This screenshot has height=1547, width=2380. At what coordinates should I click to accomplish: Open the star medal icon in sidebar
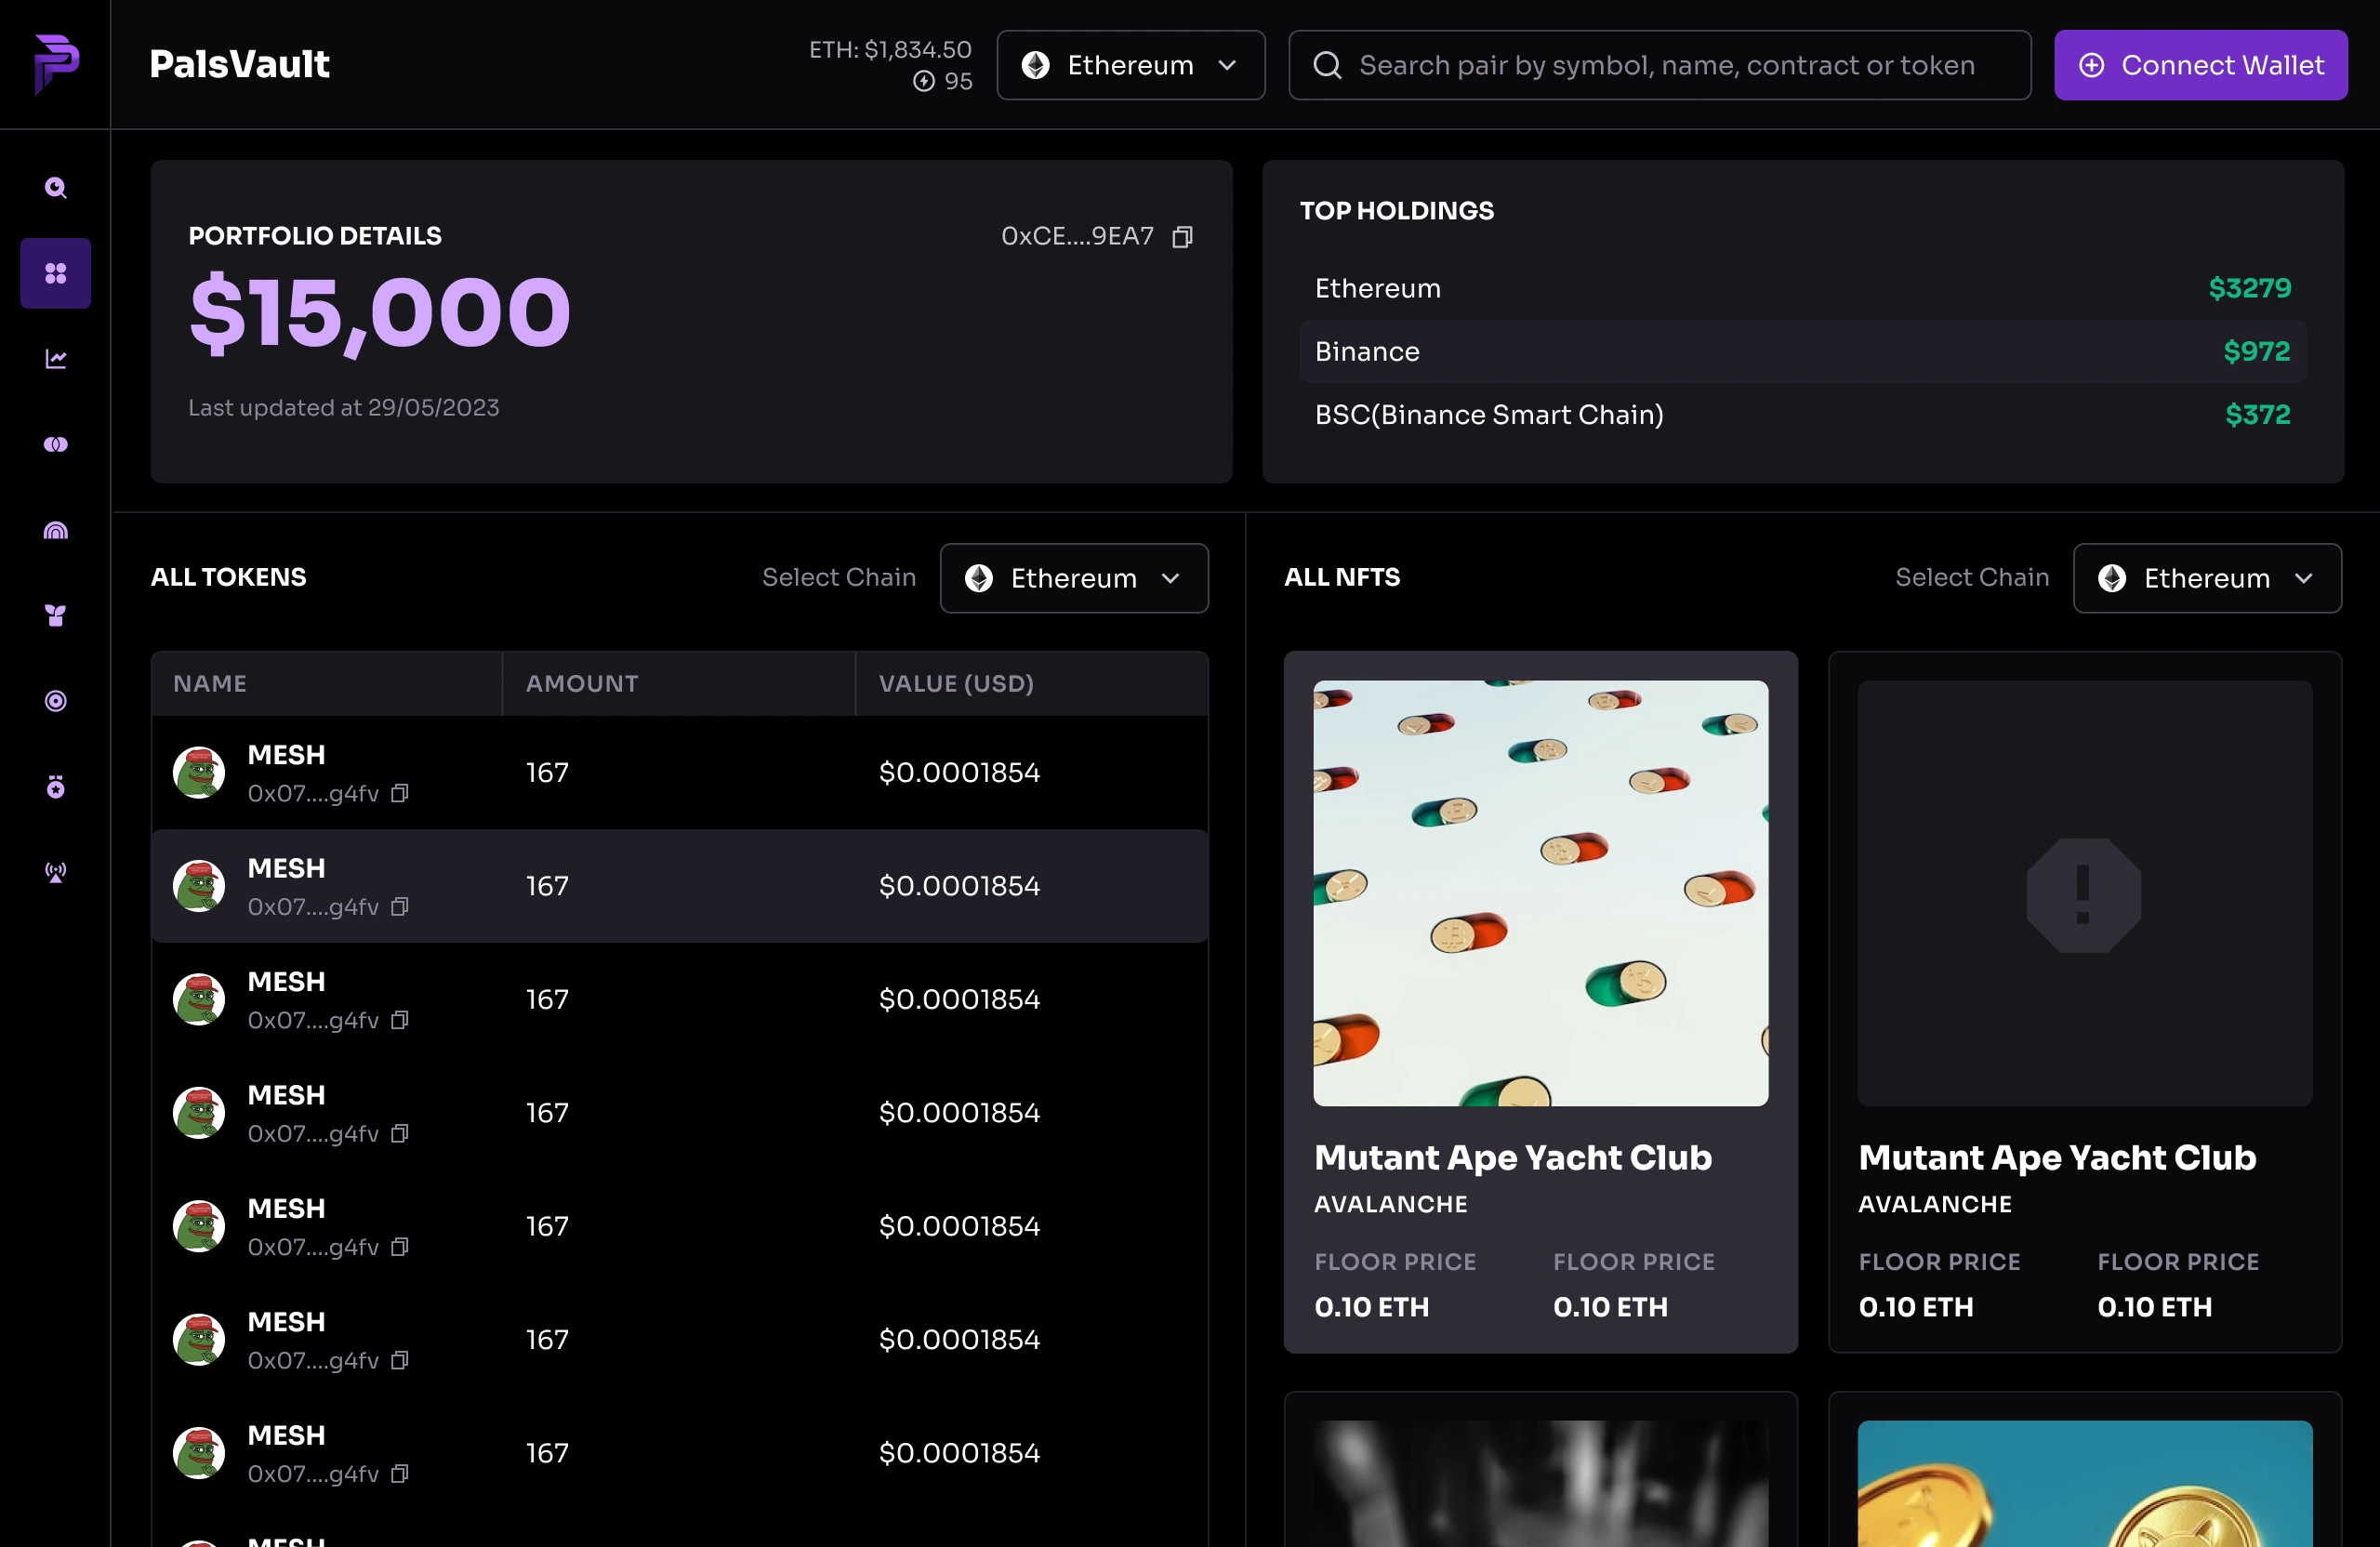click(56, 787)
